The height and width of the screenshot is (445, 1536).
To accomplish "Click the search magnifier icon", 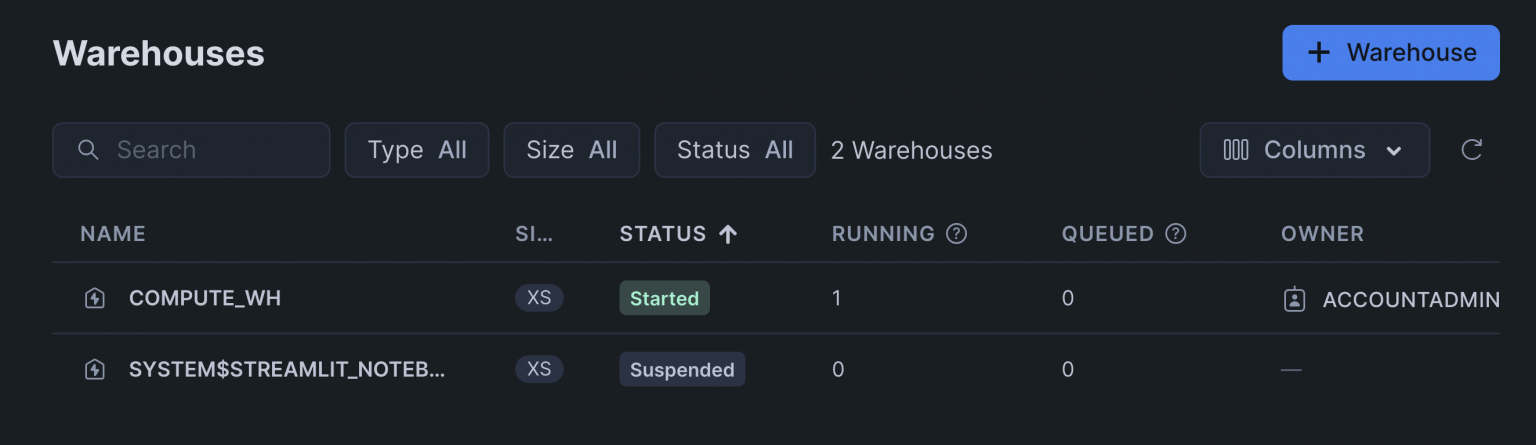I will [88, 150].
